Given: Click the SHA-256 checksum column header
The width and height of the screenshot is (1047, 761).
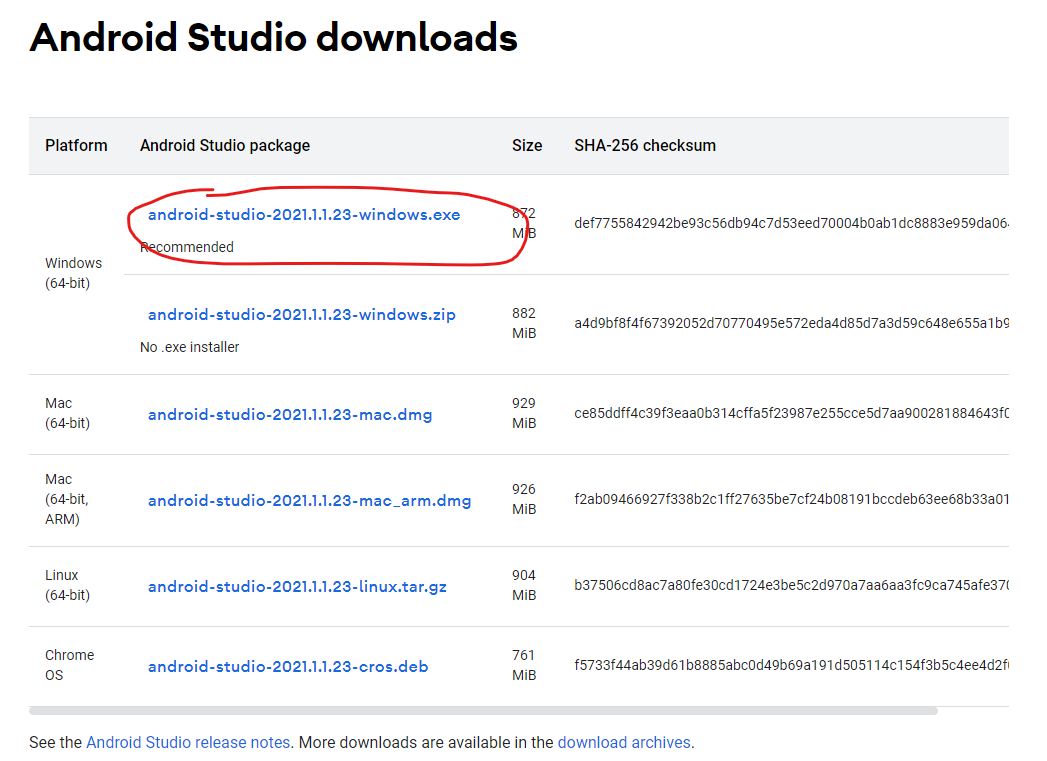Looking at the screenshot, I should (x=645, y=146).
